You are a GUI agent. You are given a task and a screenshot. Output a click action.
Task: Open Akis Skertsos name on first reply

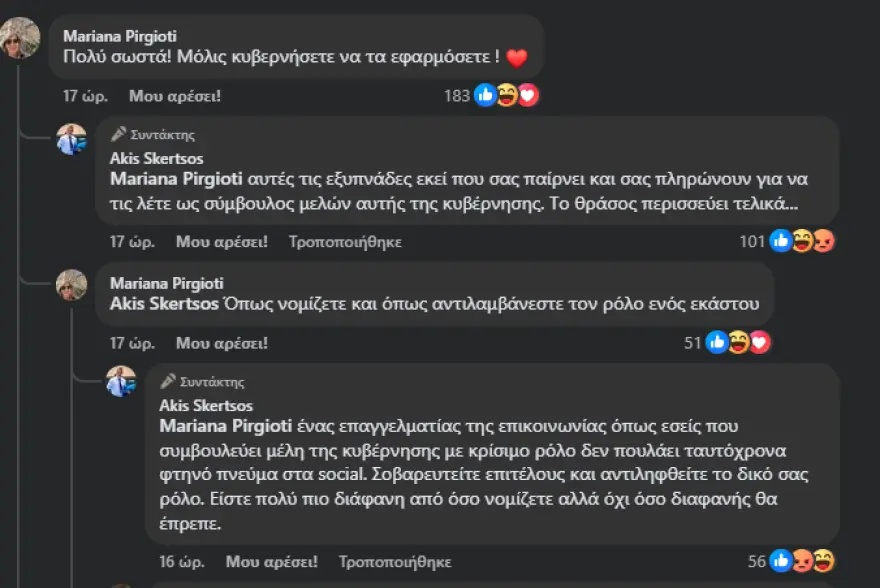click(x=157, y=158)
